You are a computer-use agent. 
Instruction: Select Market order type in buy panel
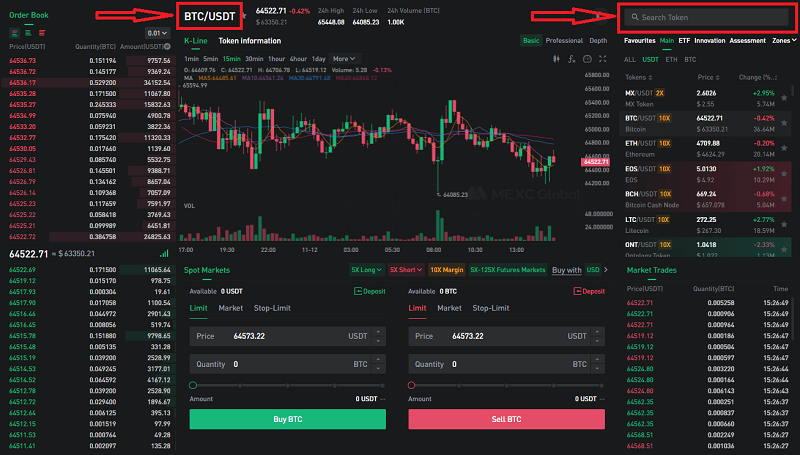click(231, 308)
